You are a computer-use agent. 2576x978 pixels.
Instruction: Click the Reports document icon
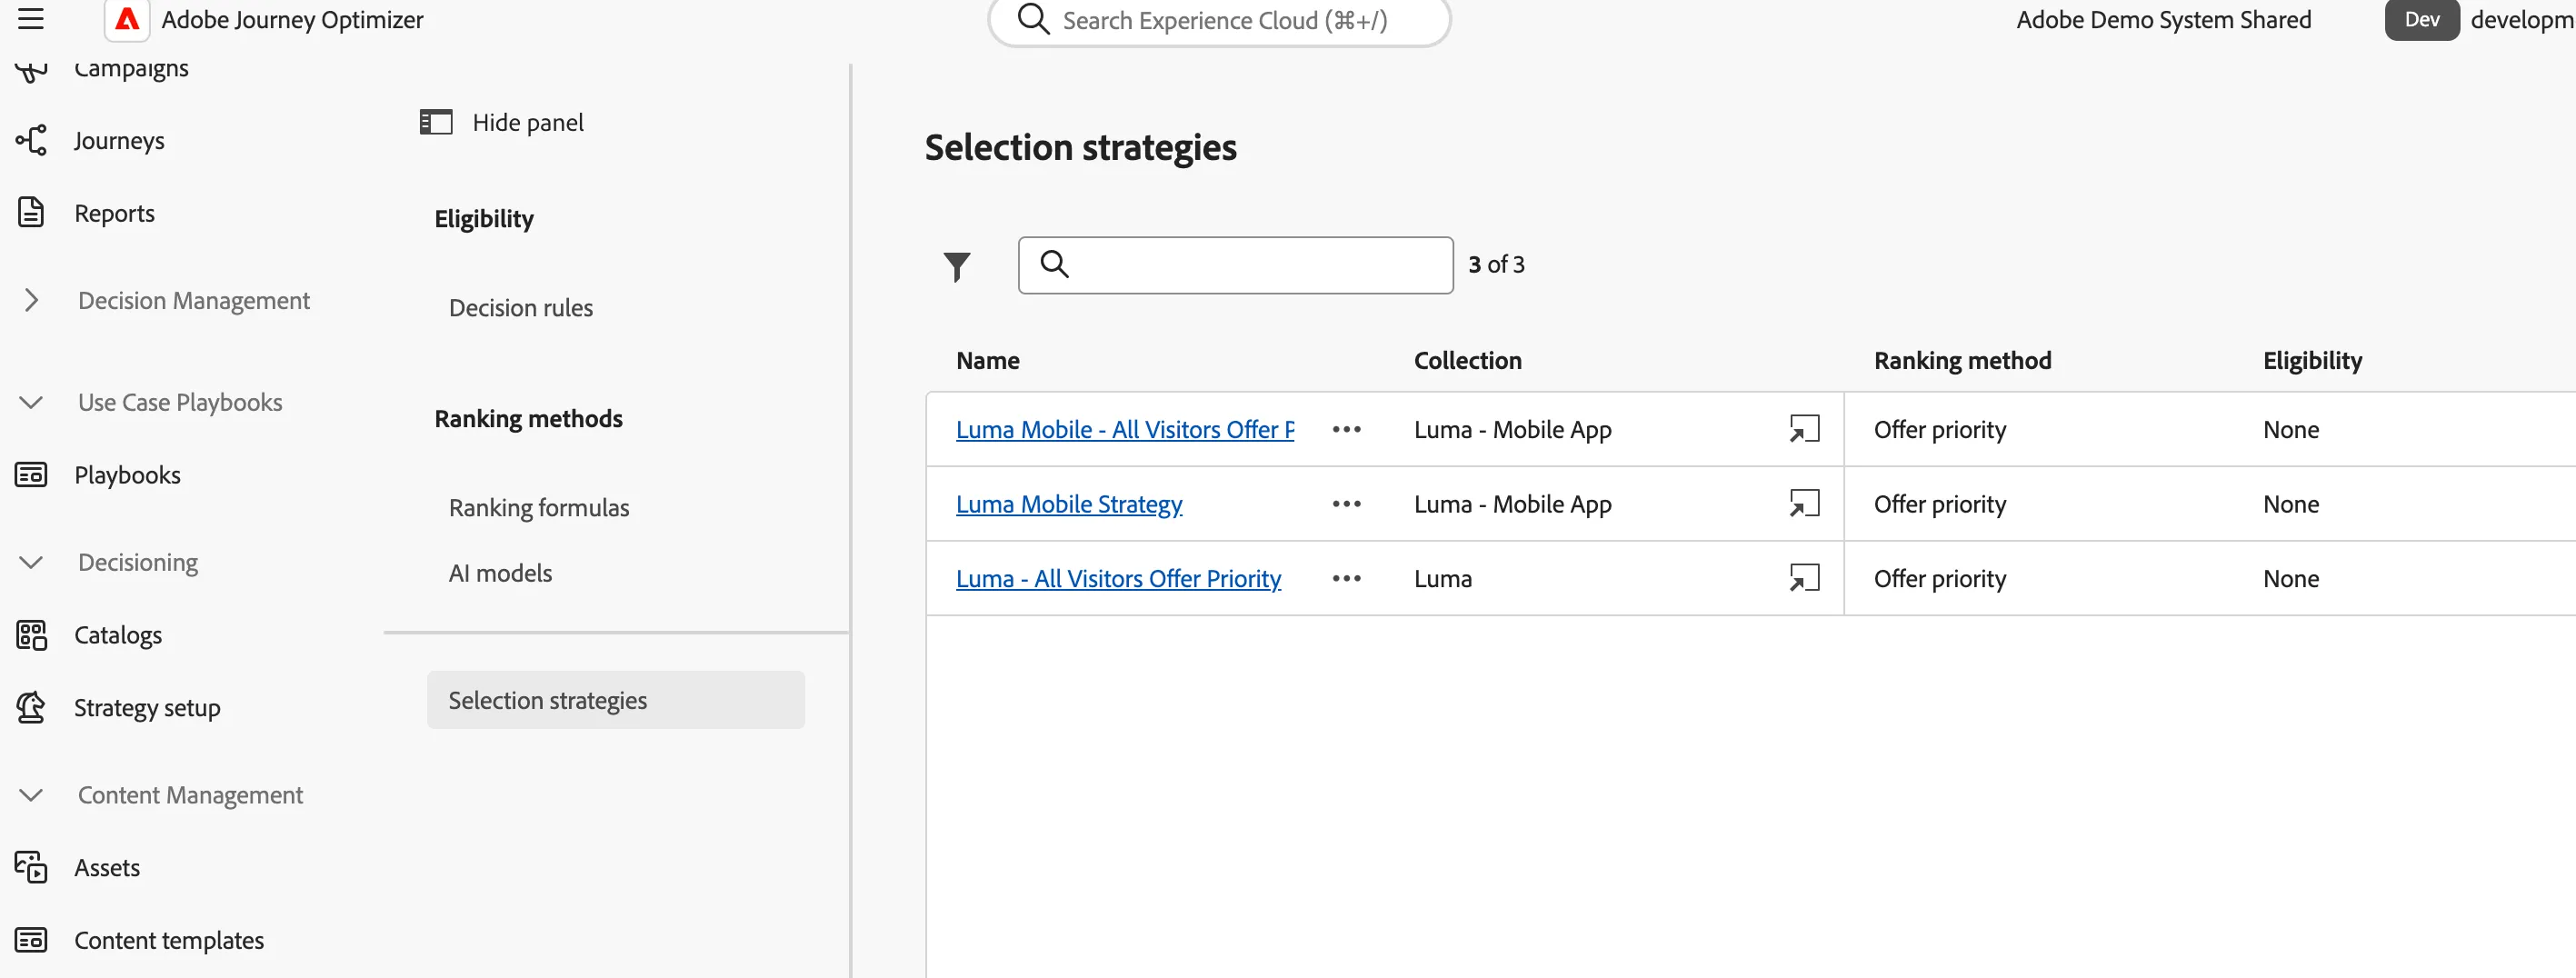pyautogui.click(x=31, y=213)
